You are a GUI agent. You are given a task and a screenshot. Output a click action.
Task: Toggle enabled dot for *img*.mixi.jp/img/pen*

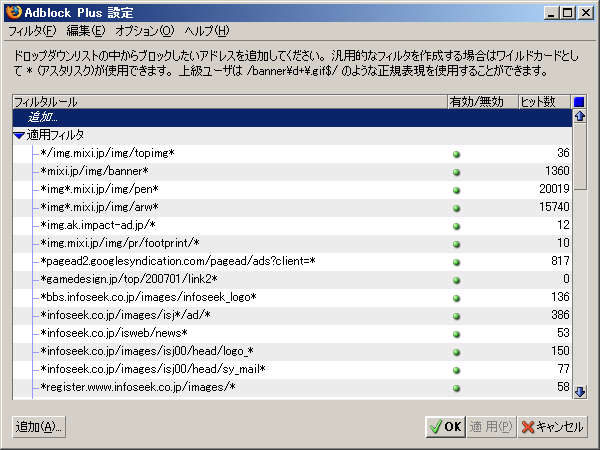456,190
